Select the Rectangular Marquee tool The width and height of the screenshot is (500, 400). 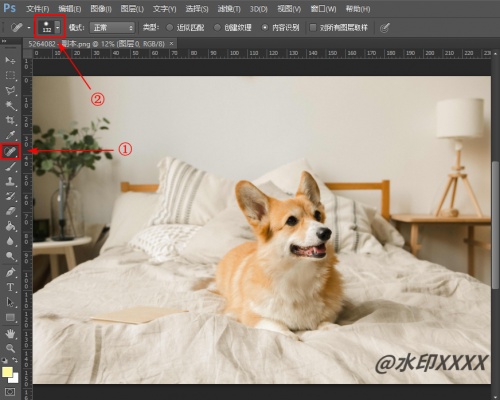tap(10, 75)
